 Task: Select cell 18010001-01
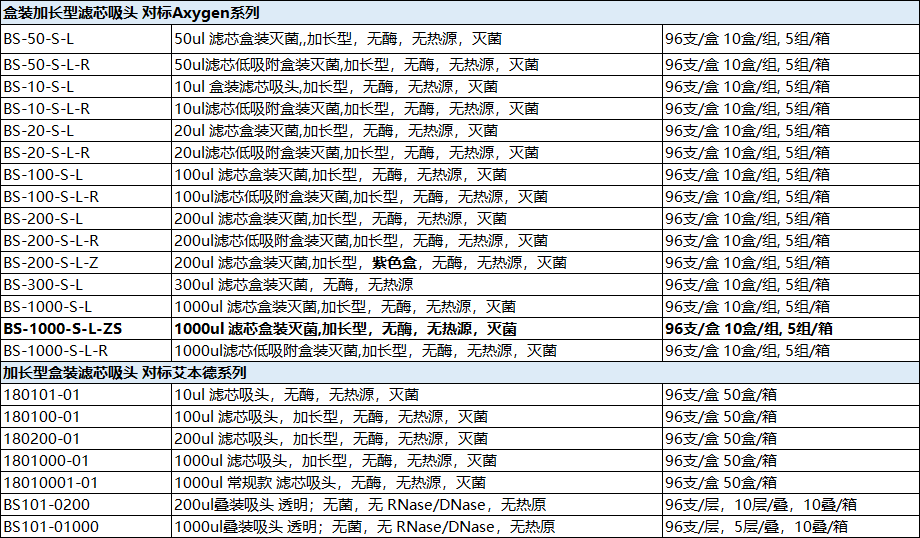click(86, 482)
